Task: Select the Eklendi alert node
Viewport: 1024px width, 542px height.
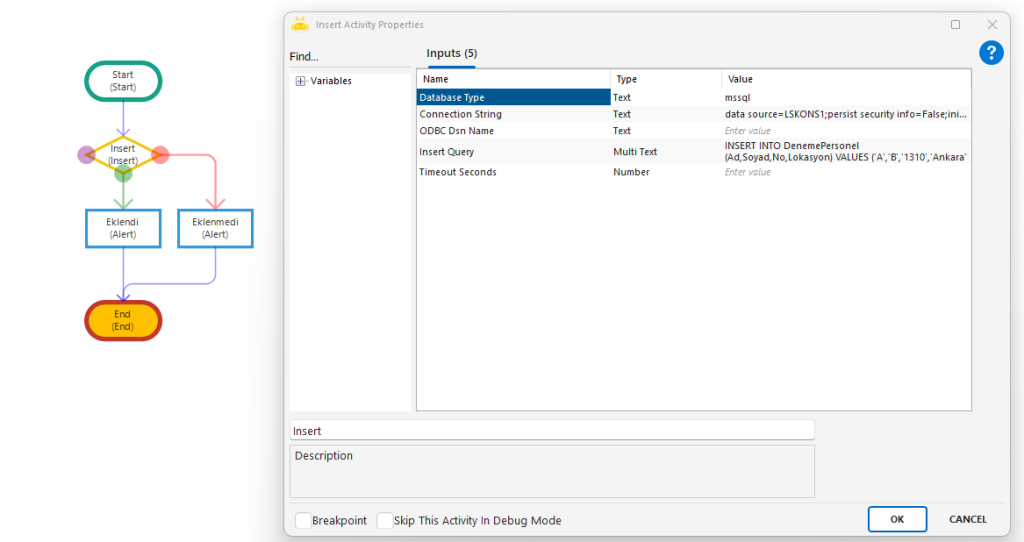Action: (123, 228)
